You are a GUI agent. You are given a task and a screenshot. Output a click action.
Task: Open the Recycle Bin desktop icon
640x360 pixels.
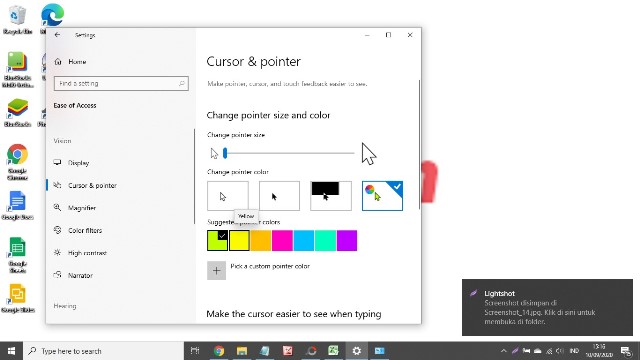coord(17,20)
